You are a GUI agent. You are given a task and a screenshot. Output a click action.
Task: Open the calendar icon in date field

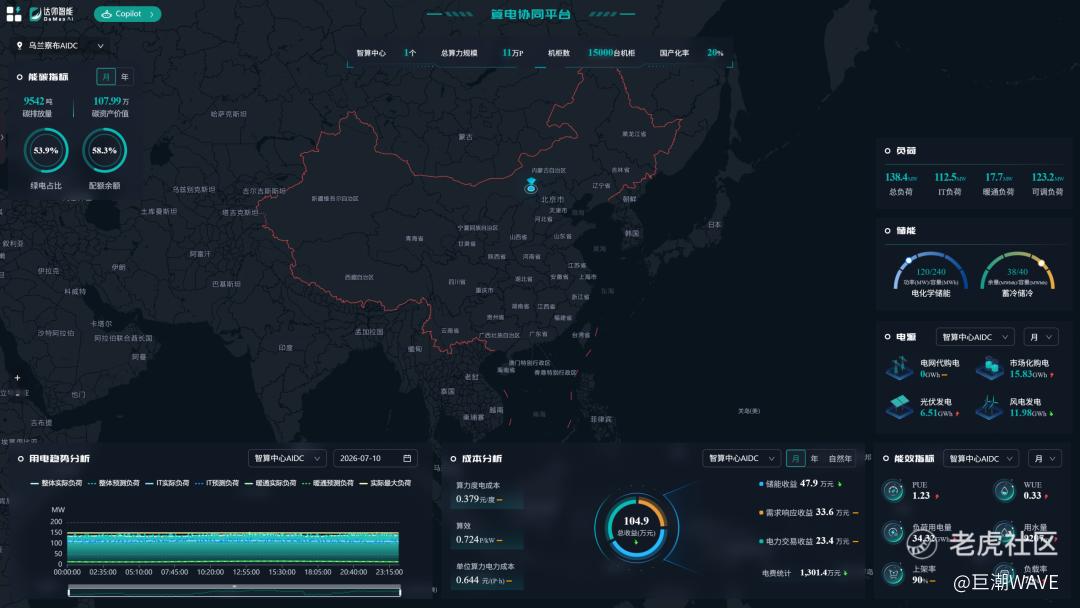407,459
